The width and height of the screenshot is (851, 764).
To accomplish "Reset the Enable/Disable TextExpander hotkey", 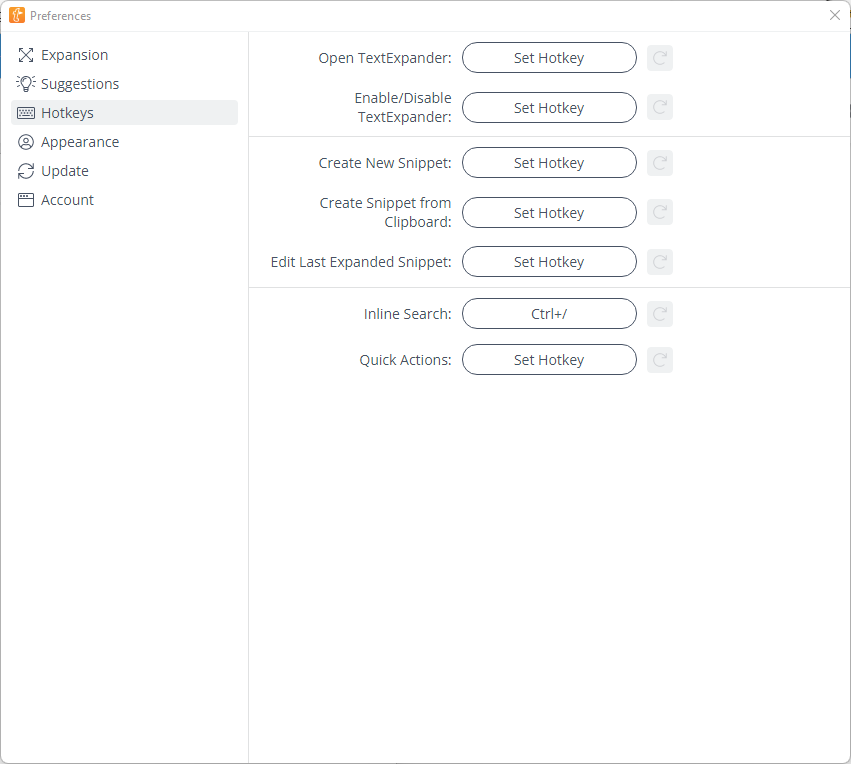I will 659,108.
